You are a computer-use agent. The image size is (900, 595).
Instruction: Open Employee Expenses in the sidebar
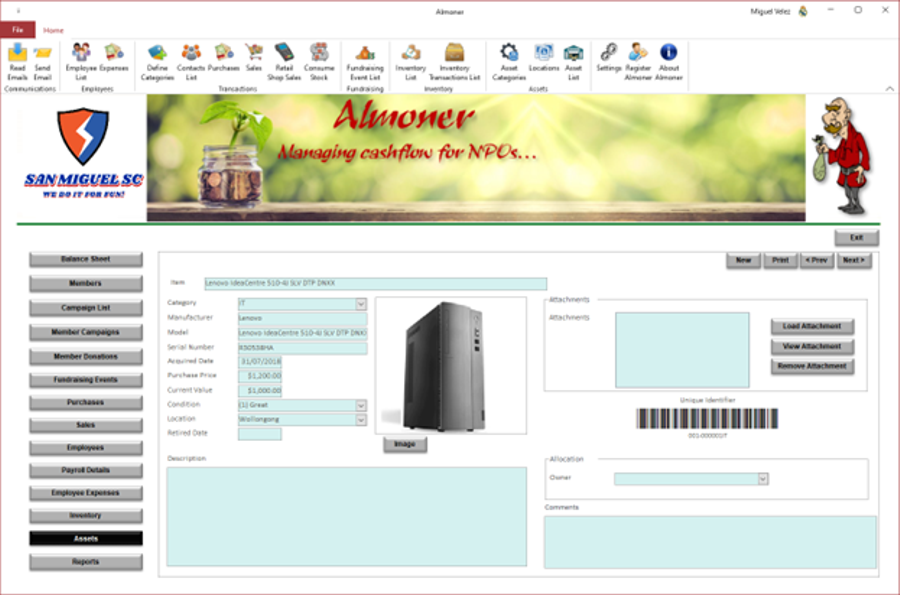86,493
